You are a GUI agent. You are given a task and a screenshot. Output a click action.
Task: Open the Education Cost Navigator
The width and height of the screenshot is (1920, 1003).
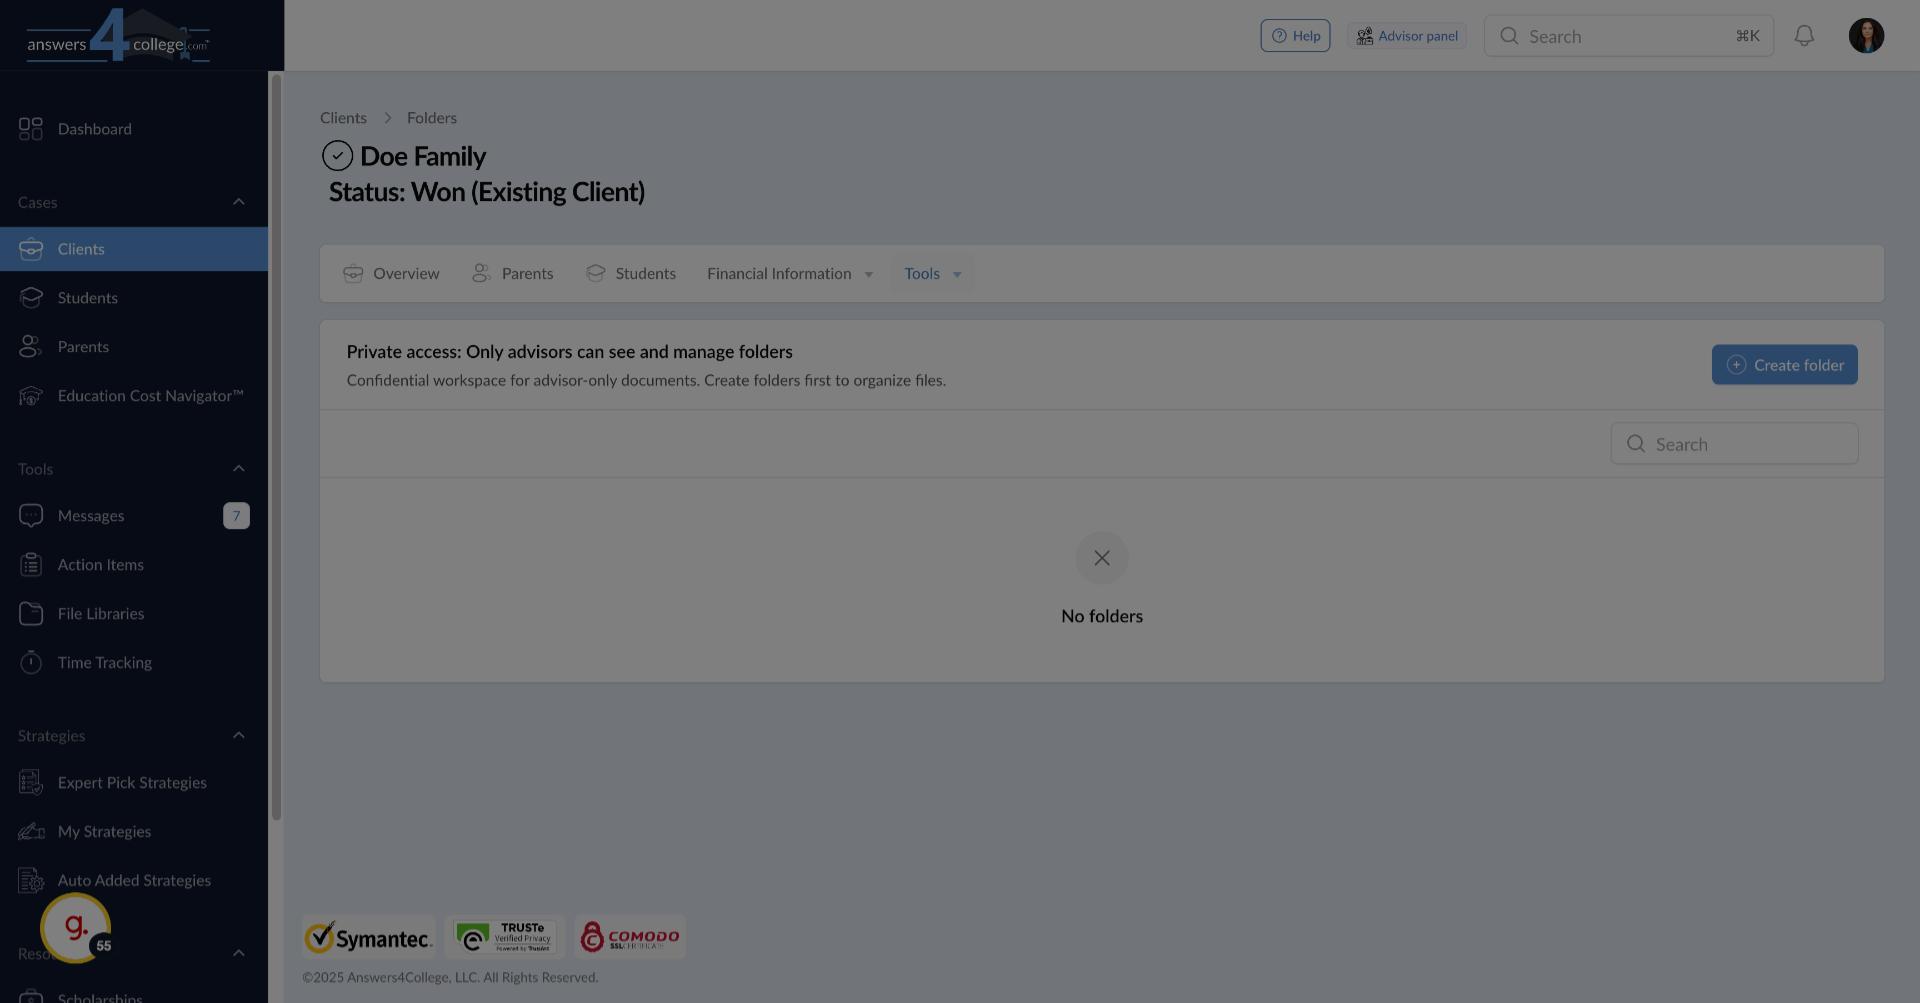(x=150, y=396)
